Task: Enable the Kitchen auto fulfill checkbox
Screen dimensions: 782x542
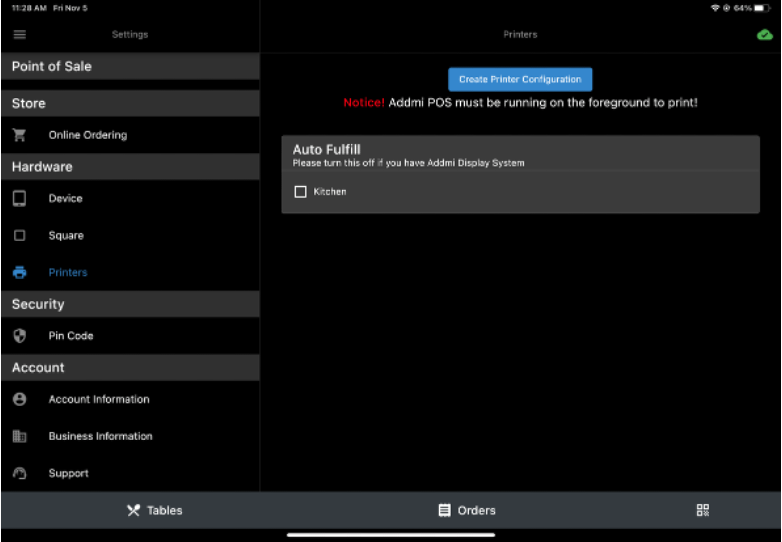Action: (300, 192)
